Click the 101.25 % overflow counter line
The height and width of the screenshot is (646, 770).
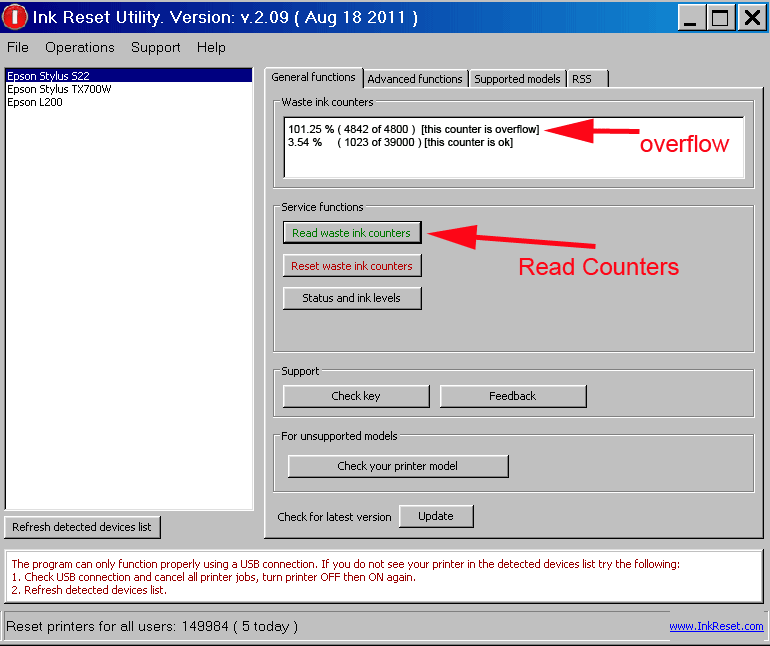pyautogui.click(x=413, y=129)
